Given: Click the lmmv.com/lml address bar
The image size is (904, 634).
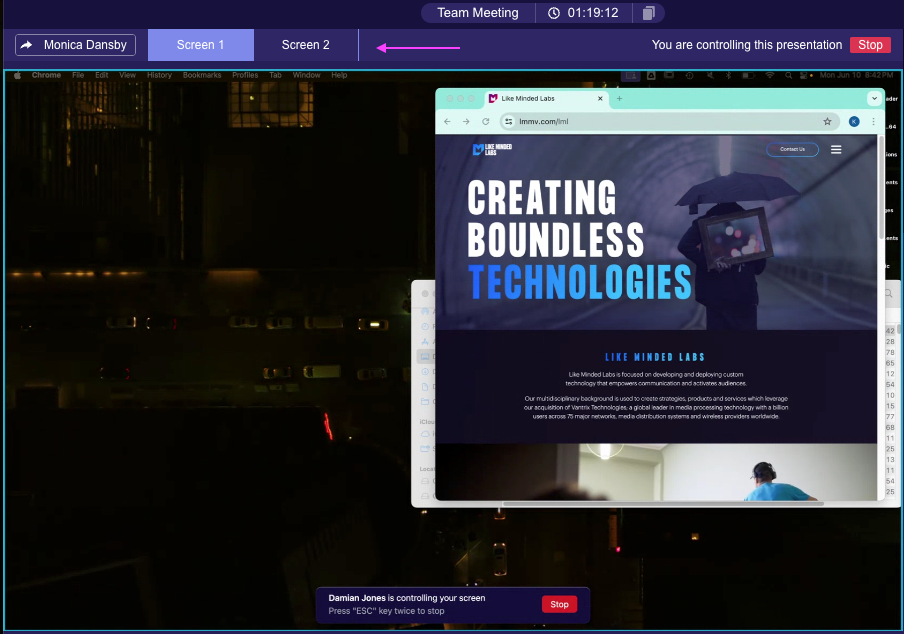Looking at the screenshot, I should [669, 122].
